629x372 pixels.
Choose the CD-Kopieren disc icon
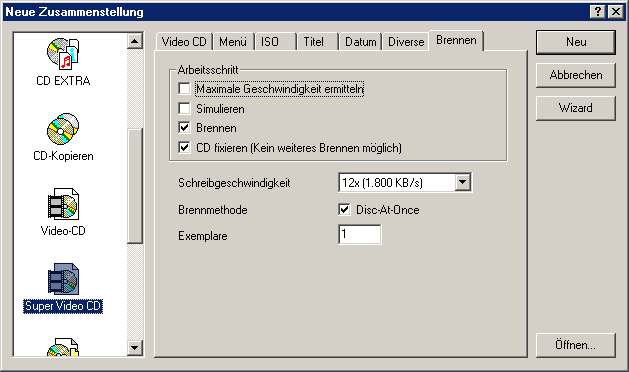coord(63,129)
